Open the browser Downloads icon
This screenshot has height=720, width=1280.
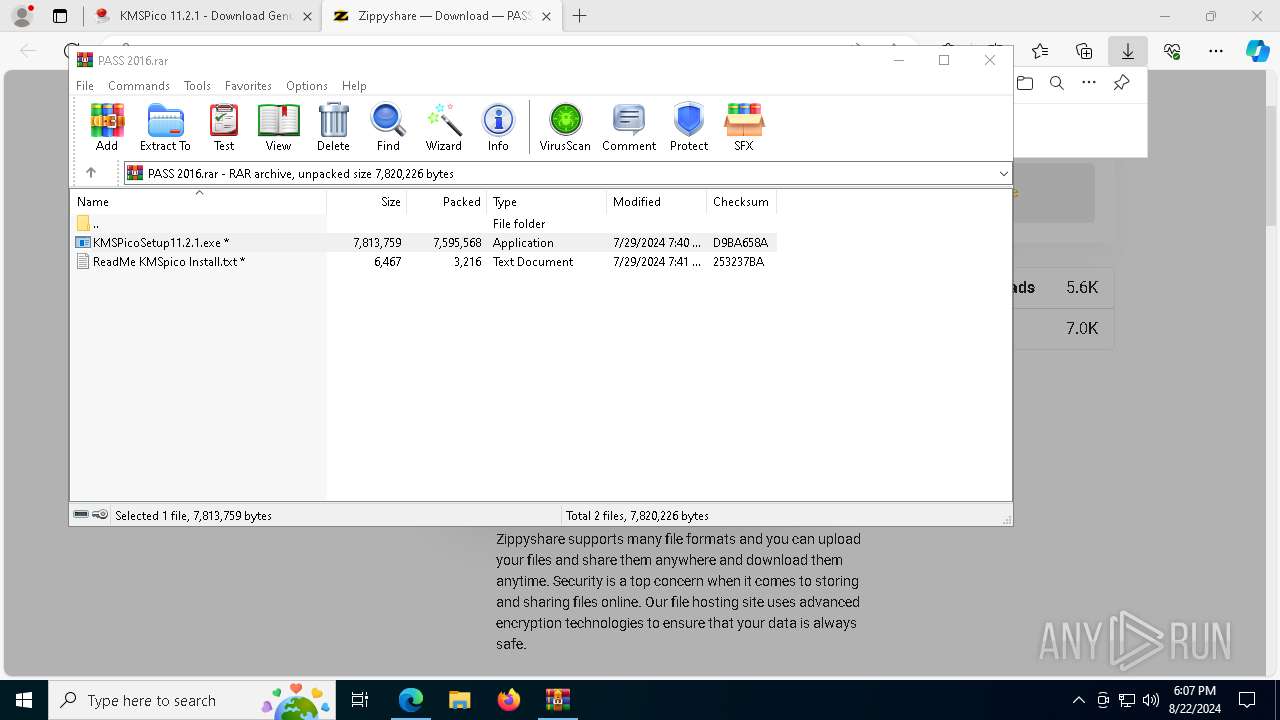coord(1128,51)
